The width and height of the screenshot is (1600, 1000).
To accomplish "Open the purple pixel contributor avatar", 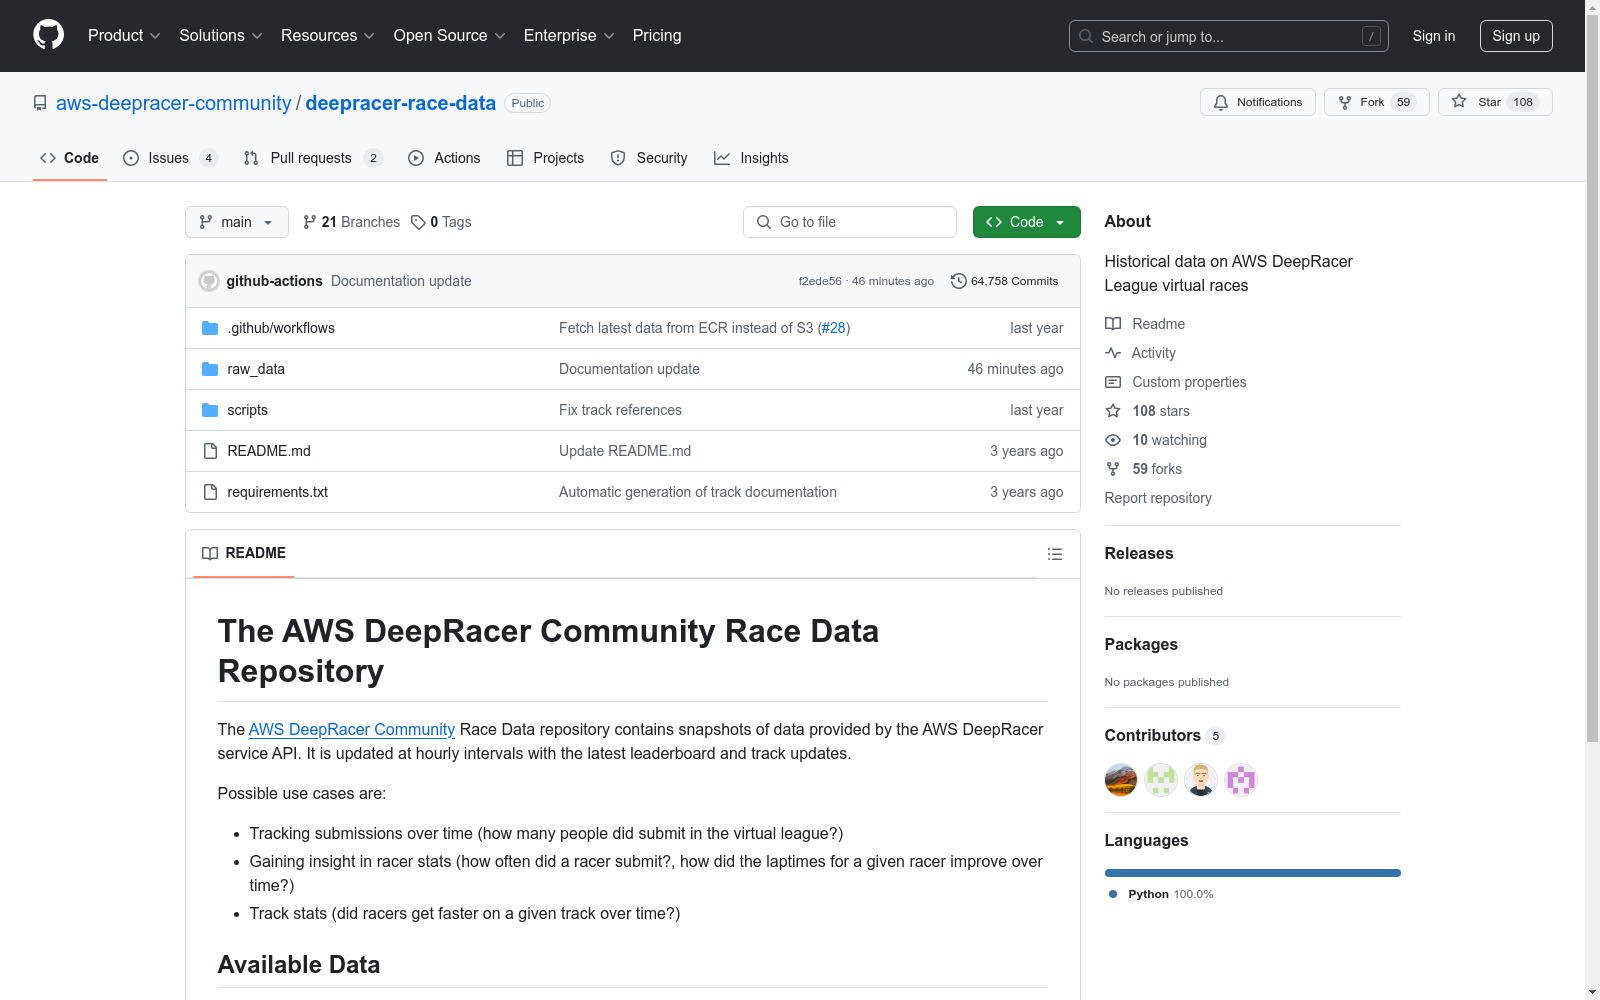I will (x=1241, y=780).
